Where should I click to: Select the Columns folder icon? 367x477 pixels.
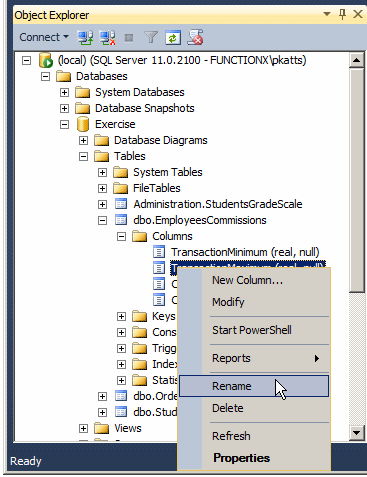pos(139,236)
